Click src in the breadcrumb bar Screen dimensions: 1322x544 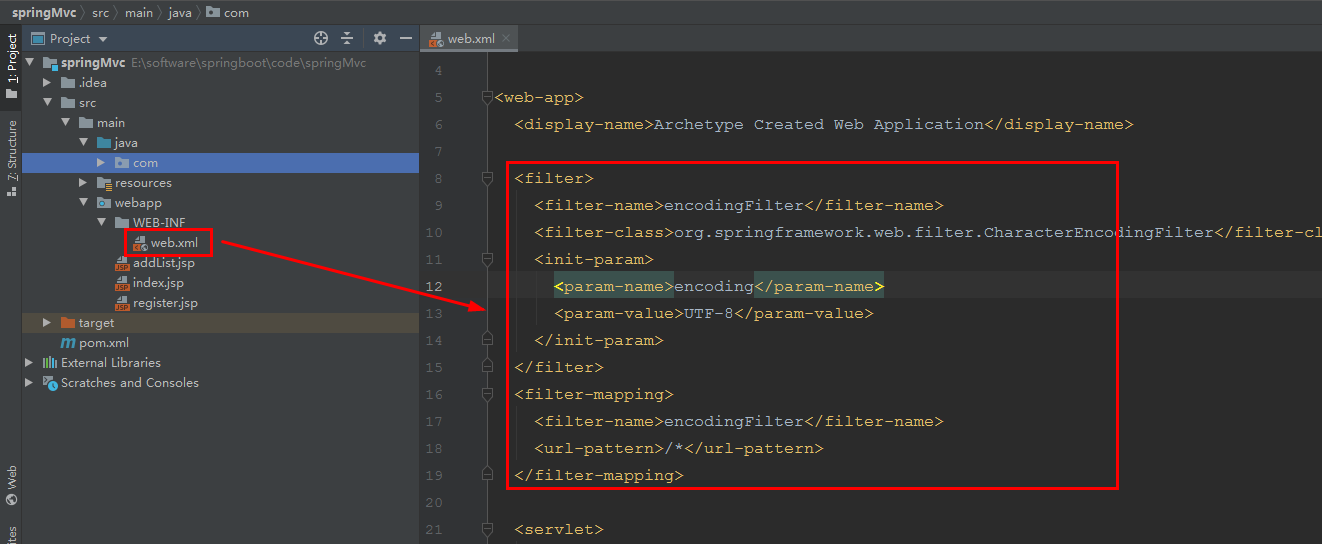pos(101,13)
